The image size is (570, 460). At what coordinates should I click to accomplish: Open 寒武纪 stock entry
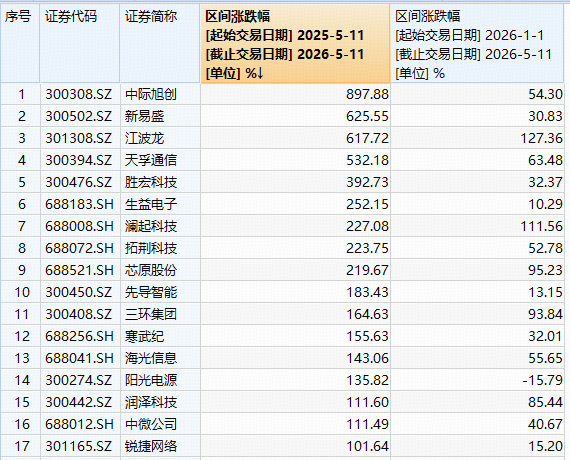(144, 336)
